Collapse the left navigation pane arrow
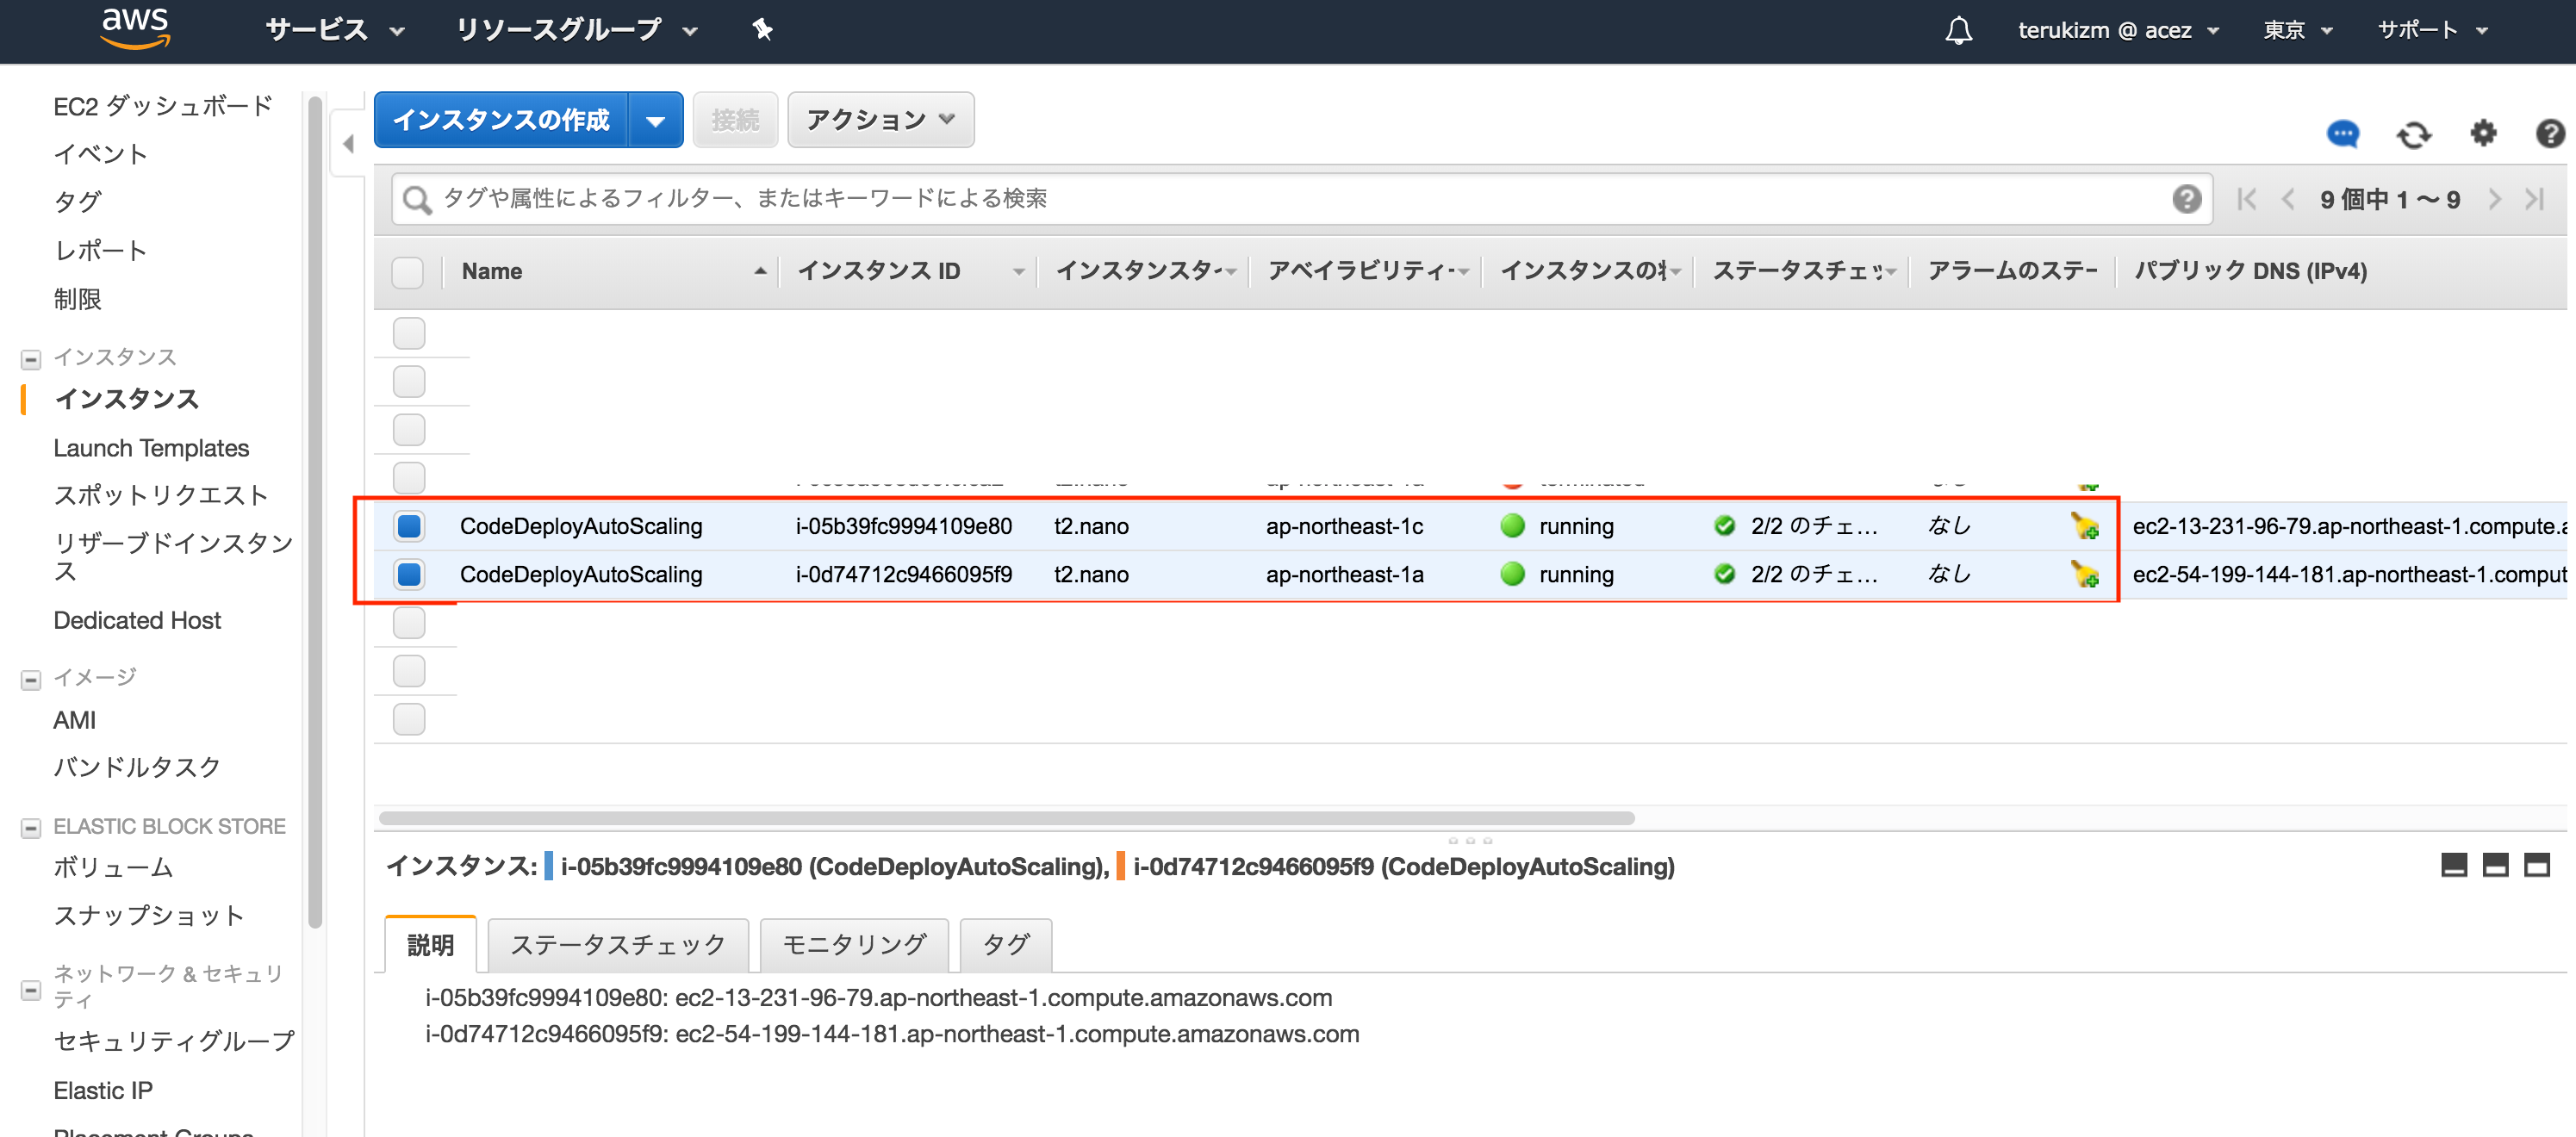The height and width of the screenshot is (1137, 2576). click(x=348, y=144)
